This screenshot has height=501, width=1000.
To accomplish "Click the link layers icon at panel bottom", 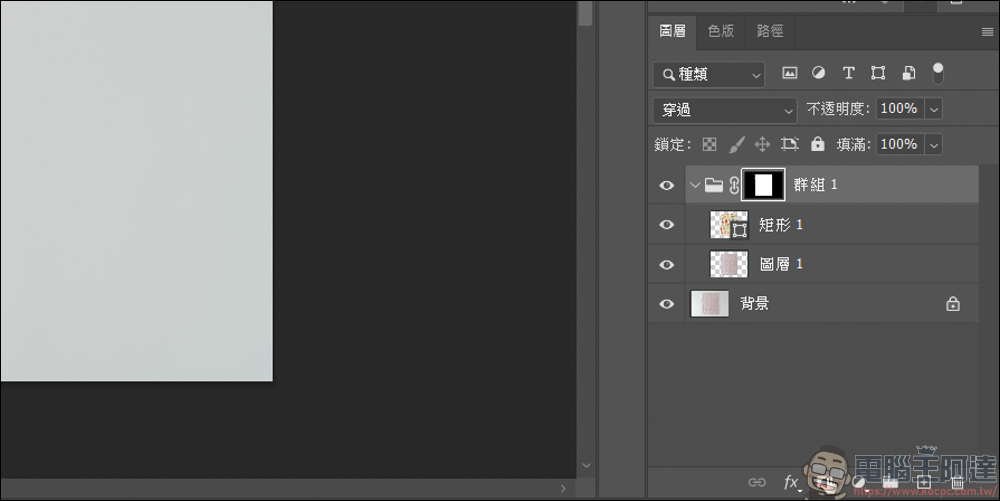I will click(x=757, y=482).
